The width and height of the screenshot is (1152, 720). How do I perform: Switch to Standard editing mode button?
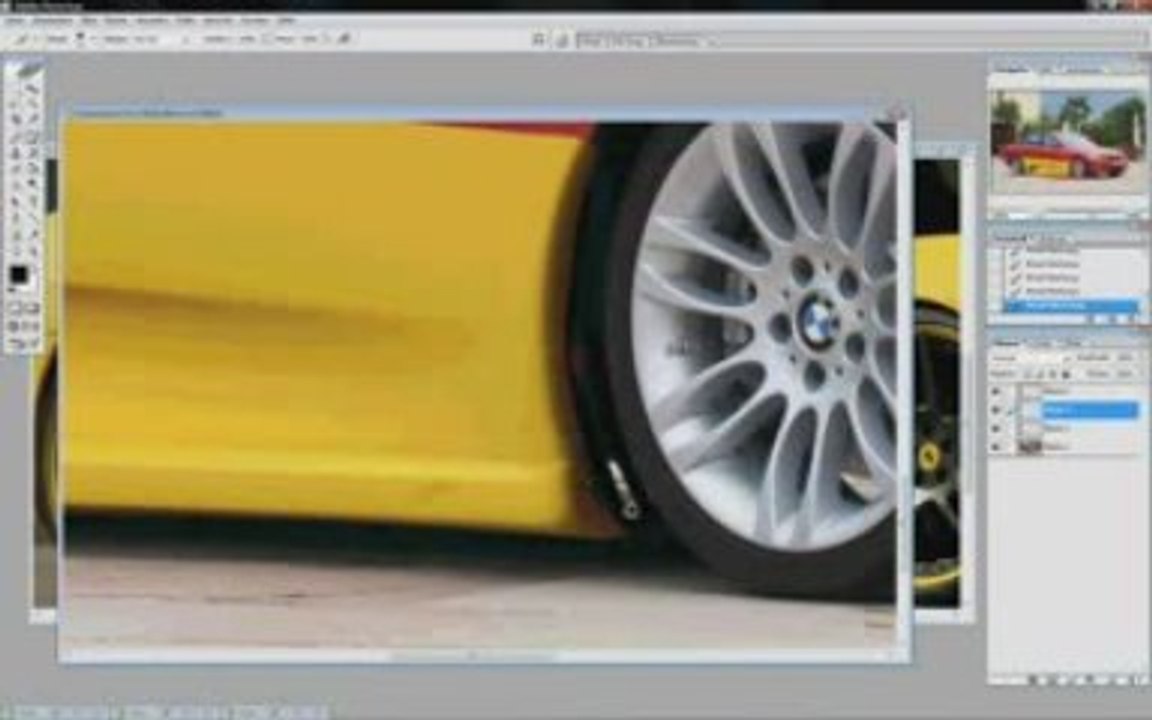[x=16, y=307]
